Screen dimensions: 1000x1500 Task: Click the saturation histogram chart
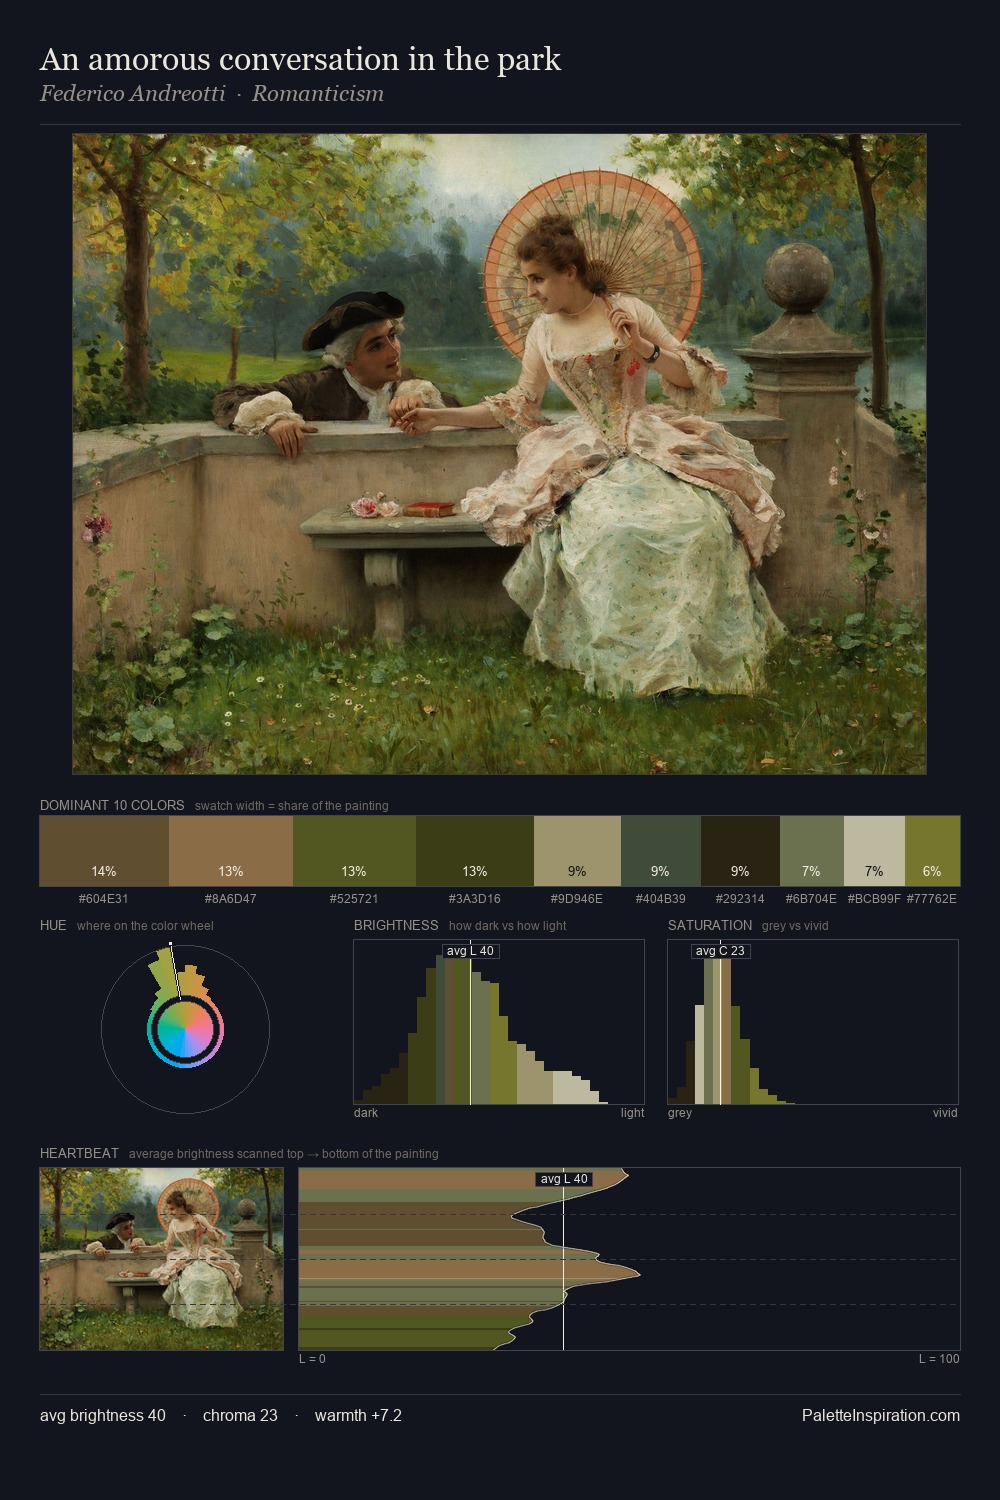tap(813, 1022)
